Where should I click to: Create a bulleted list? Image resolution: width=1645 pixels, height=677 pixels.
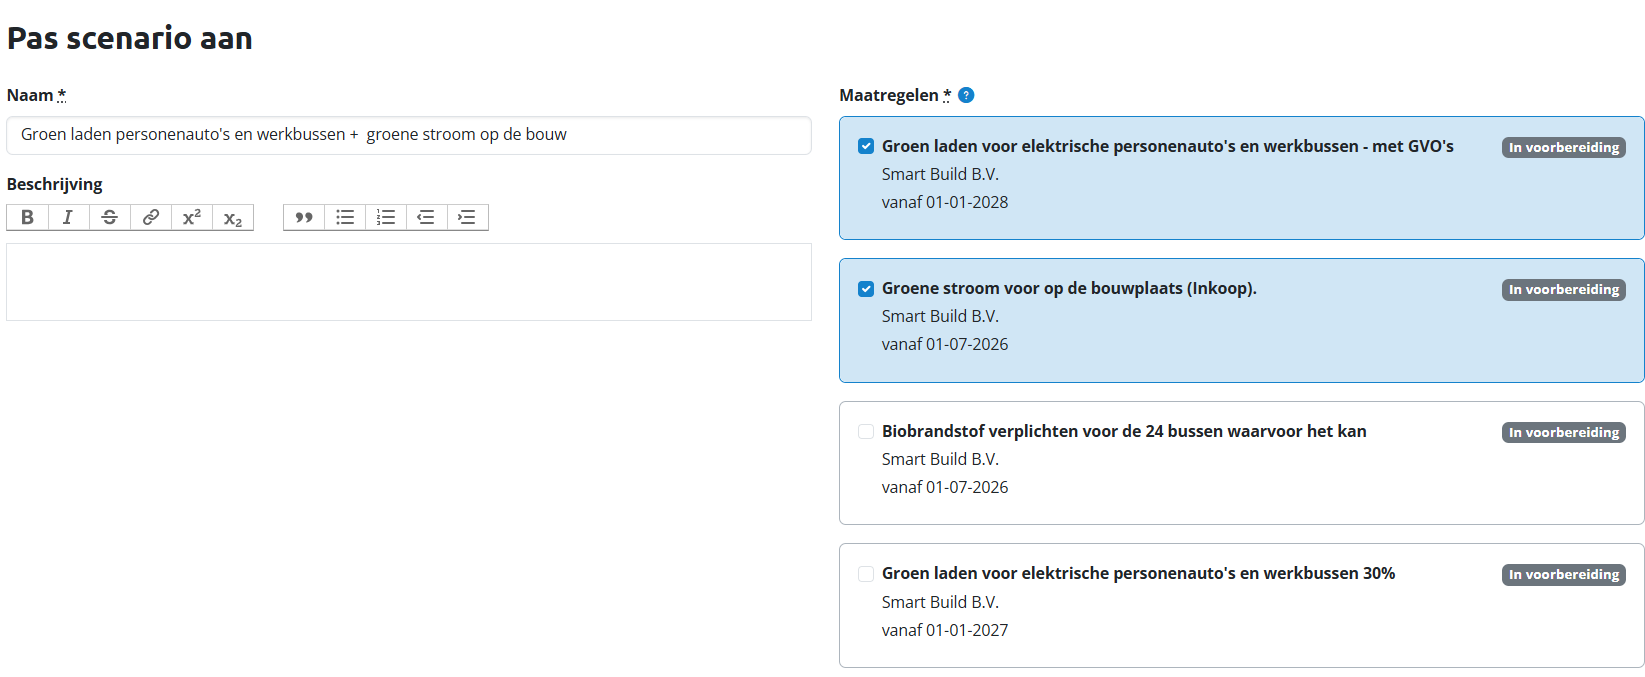pyautogui.click(x=345, y=217)
